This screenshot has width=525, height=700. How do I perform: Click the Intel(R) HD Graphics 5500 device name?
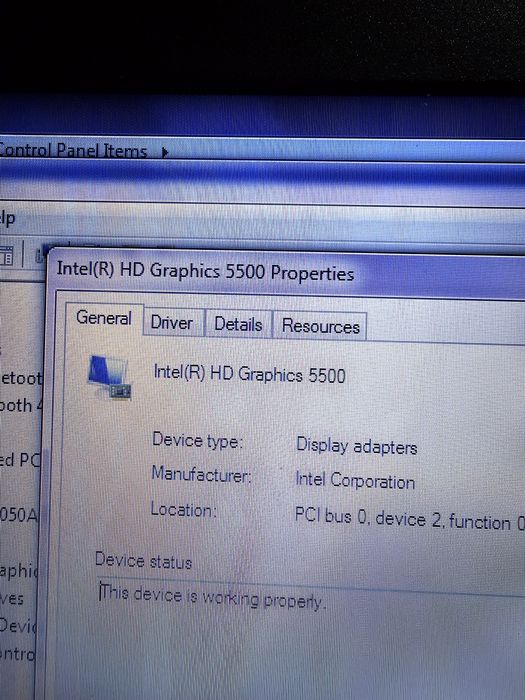pyautogui.click(x=250, y=374)
